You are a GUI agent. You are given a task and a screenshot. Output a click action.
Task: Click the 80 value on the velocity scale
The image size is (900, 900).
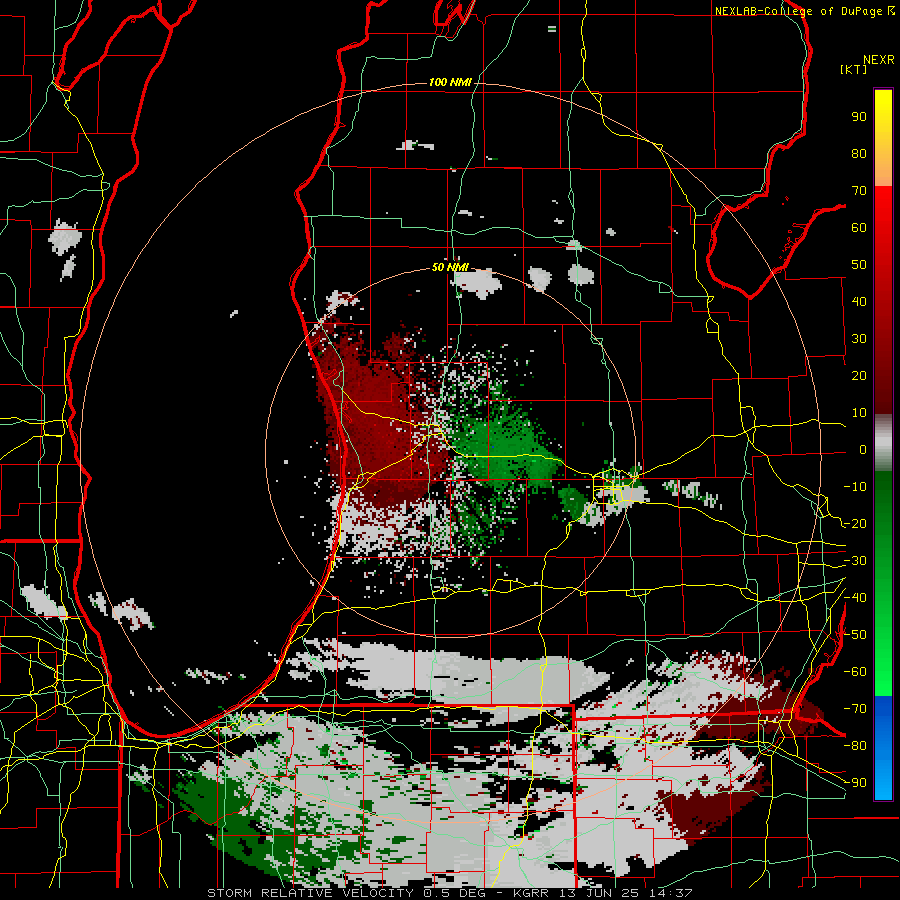click(x=859, y=154)
